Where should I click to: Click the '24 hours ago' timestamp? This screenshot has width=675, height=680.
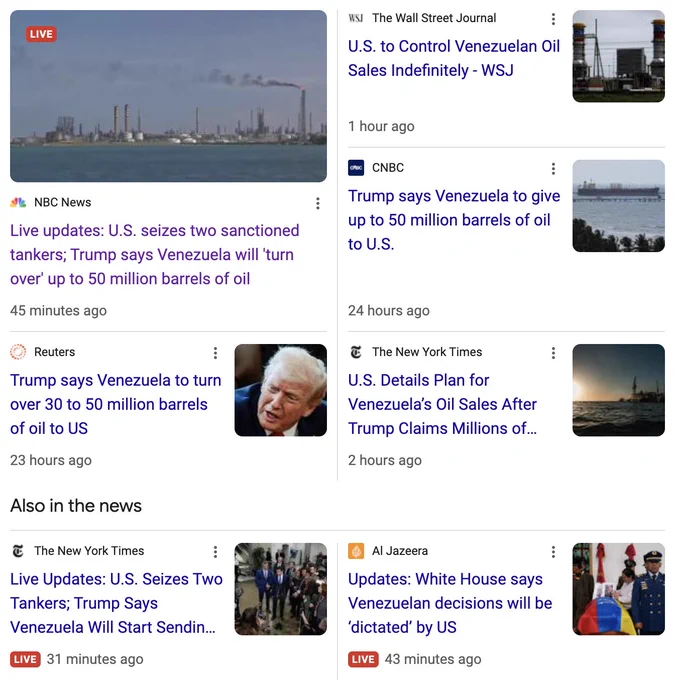(389, 311)
